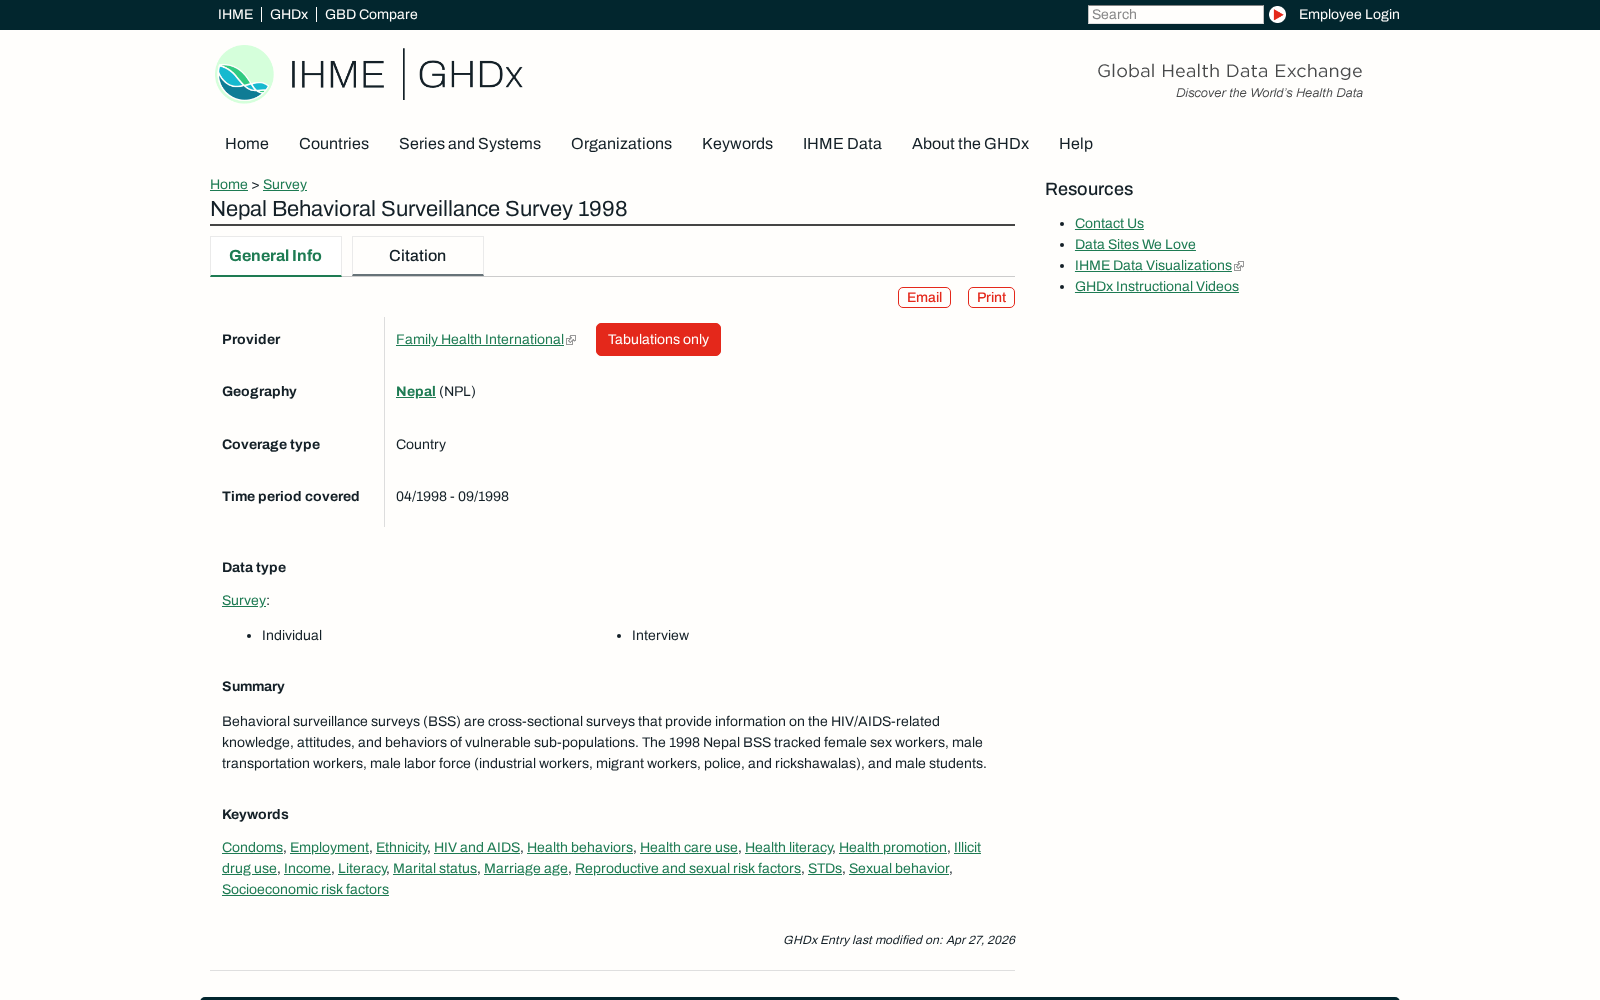Click the Print button

point(991,298)
